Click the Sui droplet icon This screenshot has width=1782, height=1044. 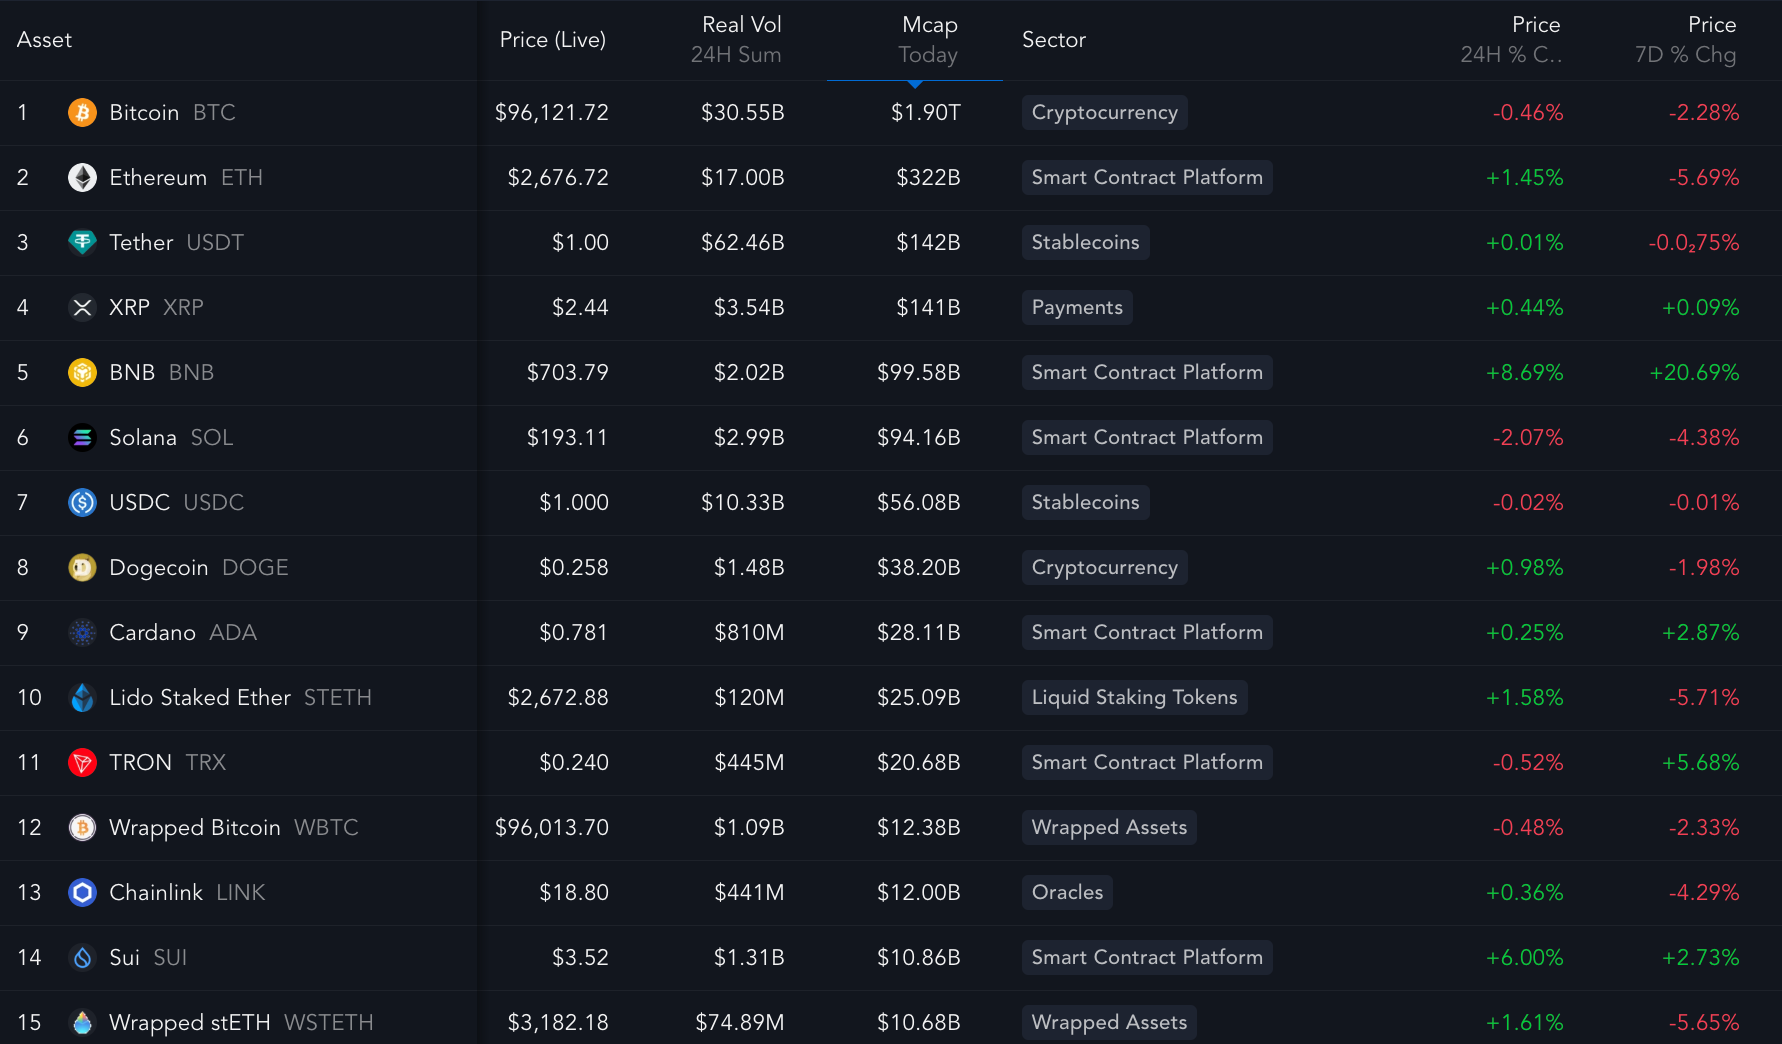[x=82, y=958]
